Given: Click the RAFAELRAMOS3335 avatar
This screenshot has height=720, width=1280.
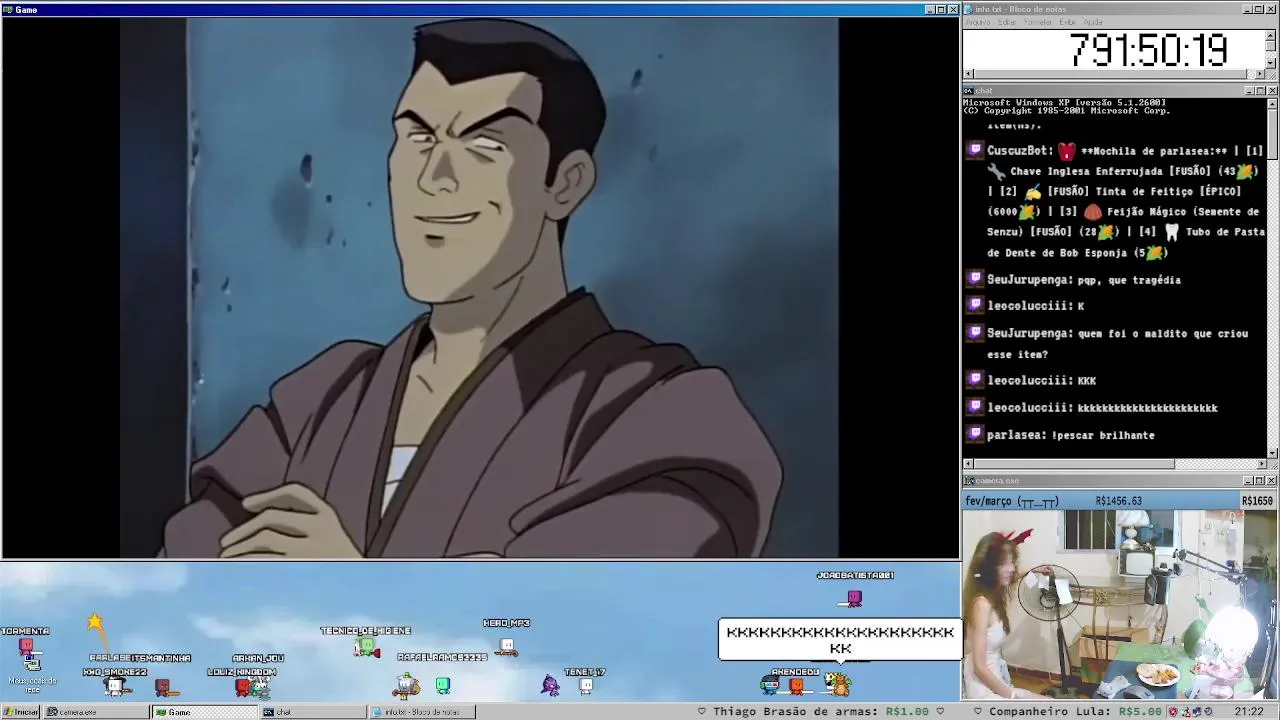Looking at the screenshot, I should pyautogui.click(x=408, y=686).
